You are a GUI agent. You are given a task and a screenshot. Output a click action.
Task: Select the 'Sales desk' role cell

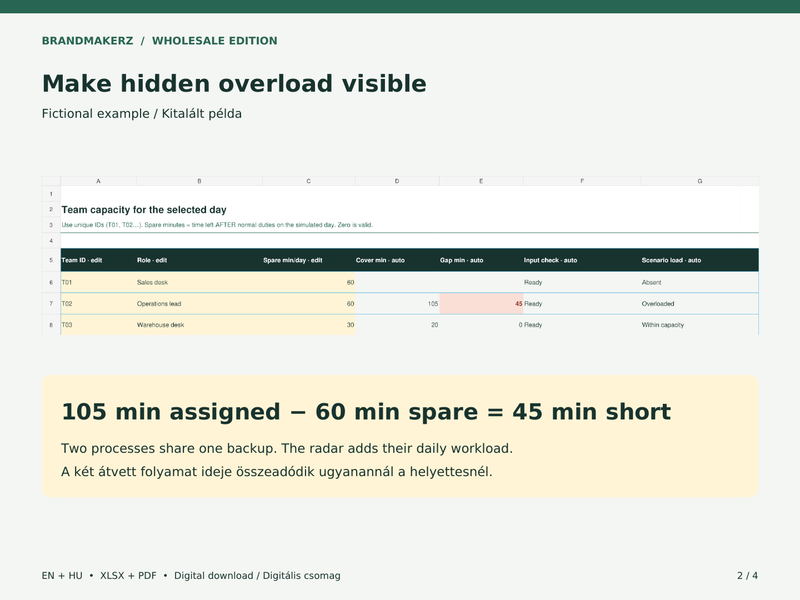coord(199,282)
